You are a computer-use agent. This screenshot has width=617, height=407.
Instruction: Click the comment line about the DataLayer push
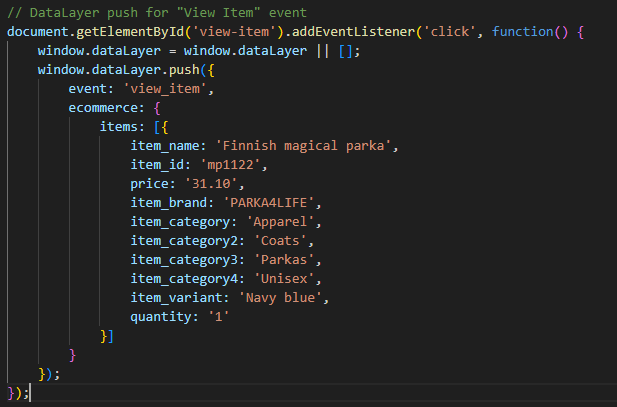point(157,13)
